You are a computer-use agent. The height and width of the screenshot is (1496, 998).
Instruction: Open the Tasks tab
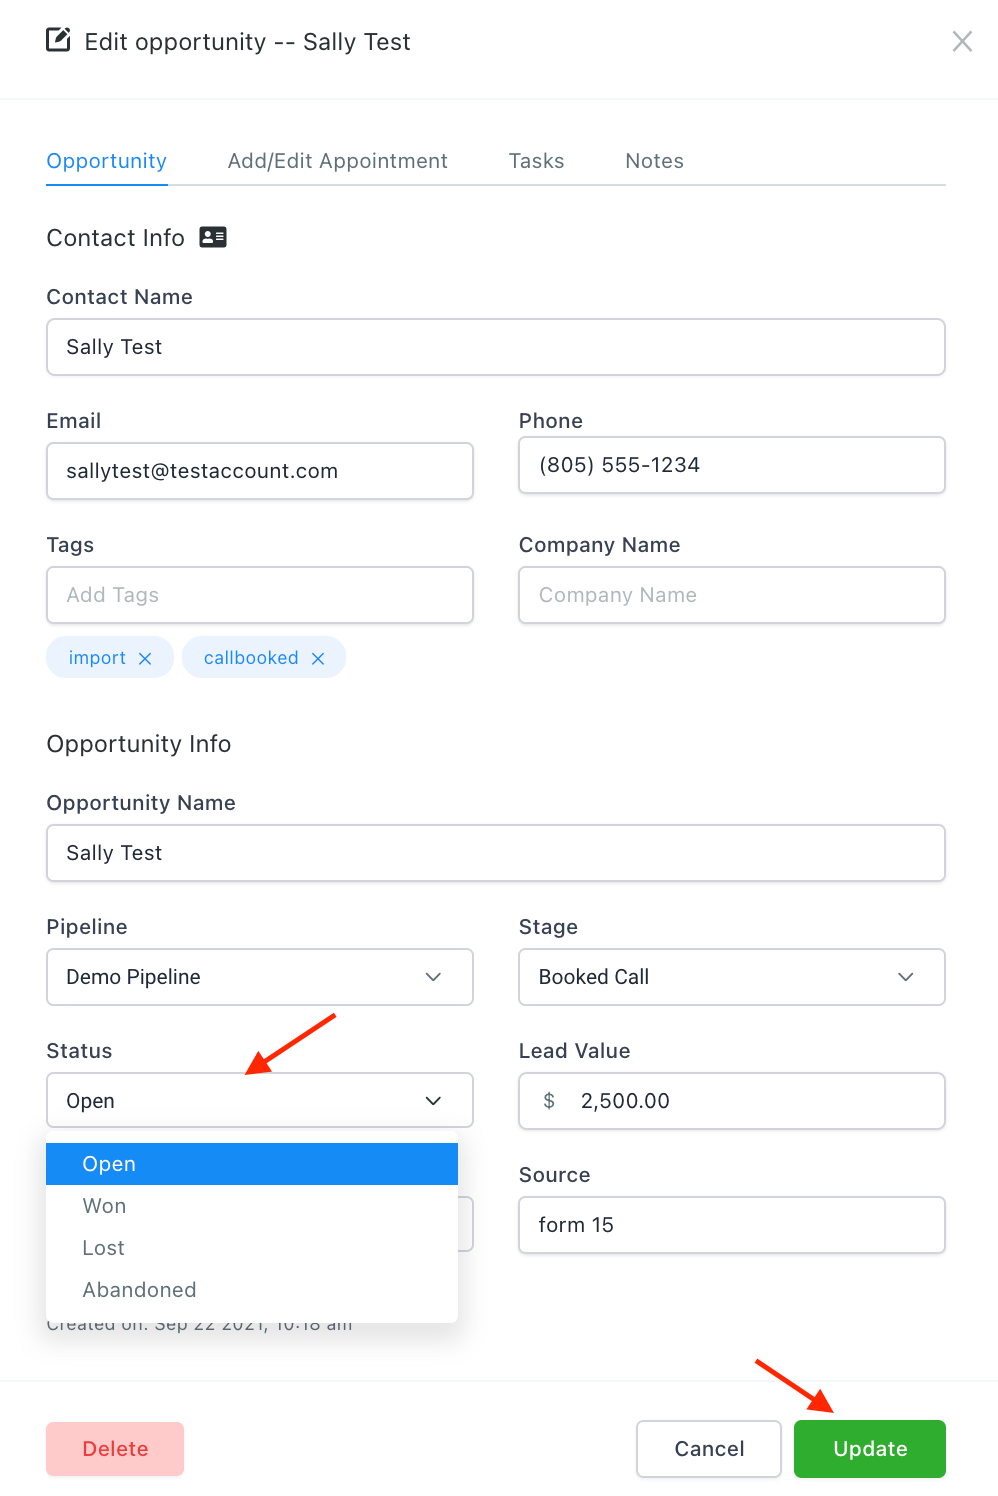(537, 161)
